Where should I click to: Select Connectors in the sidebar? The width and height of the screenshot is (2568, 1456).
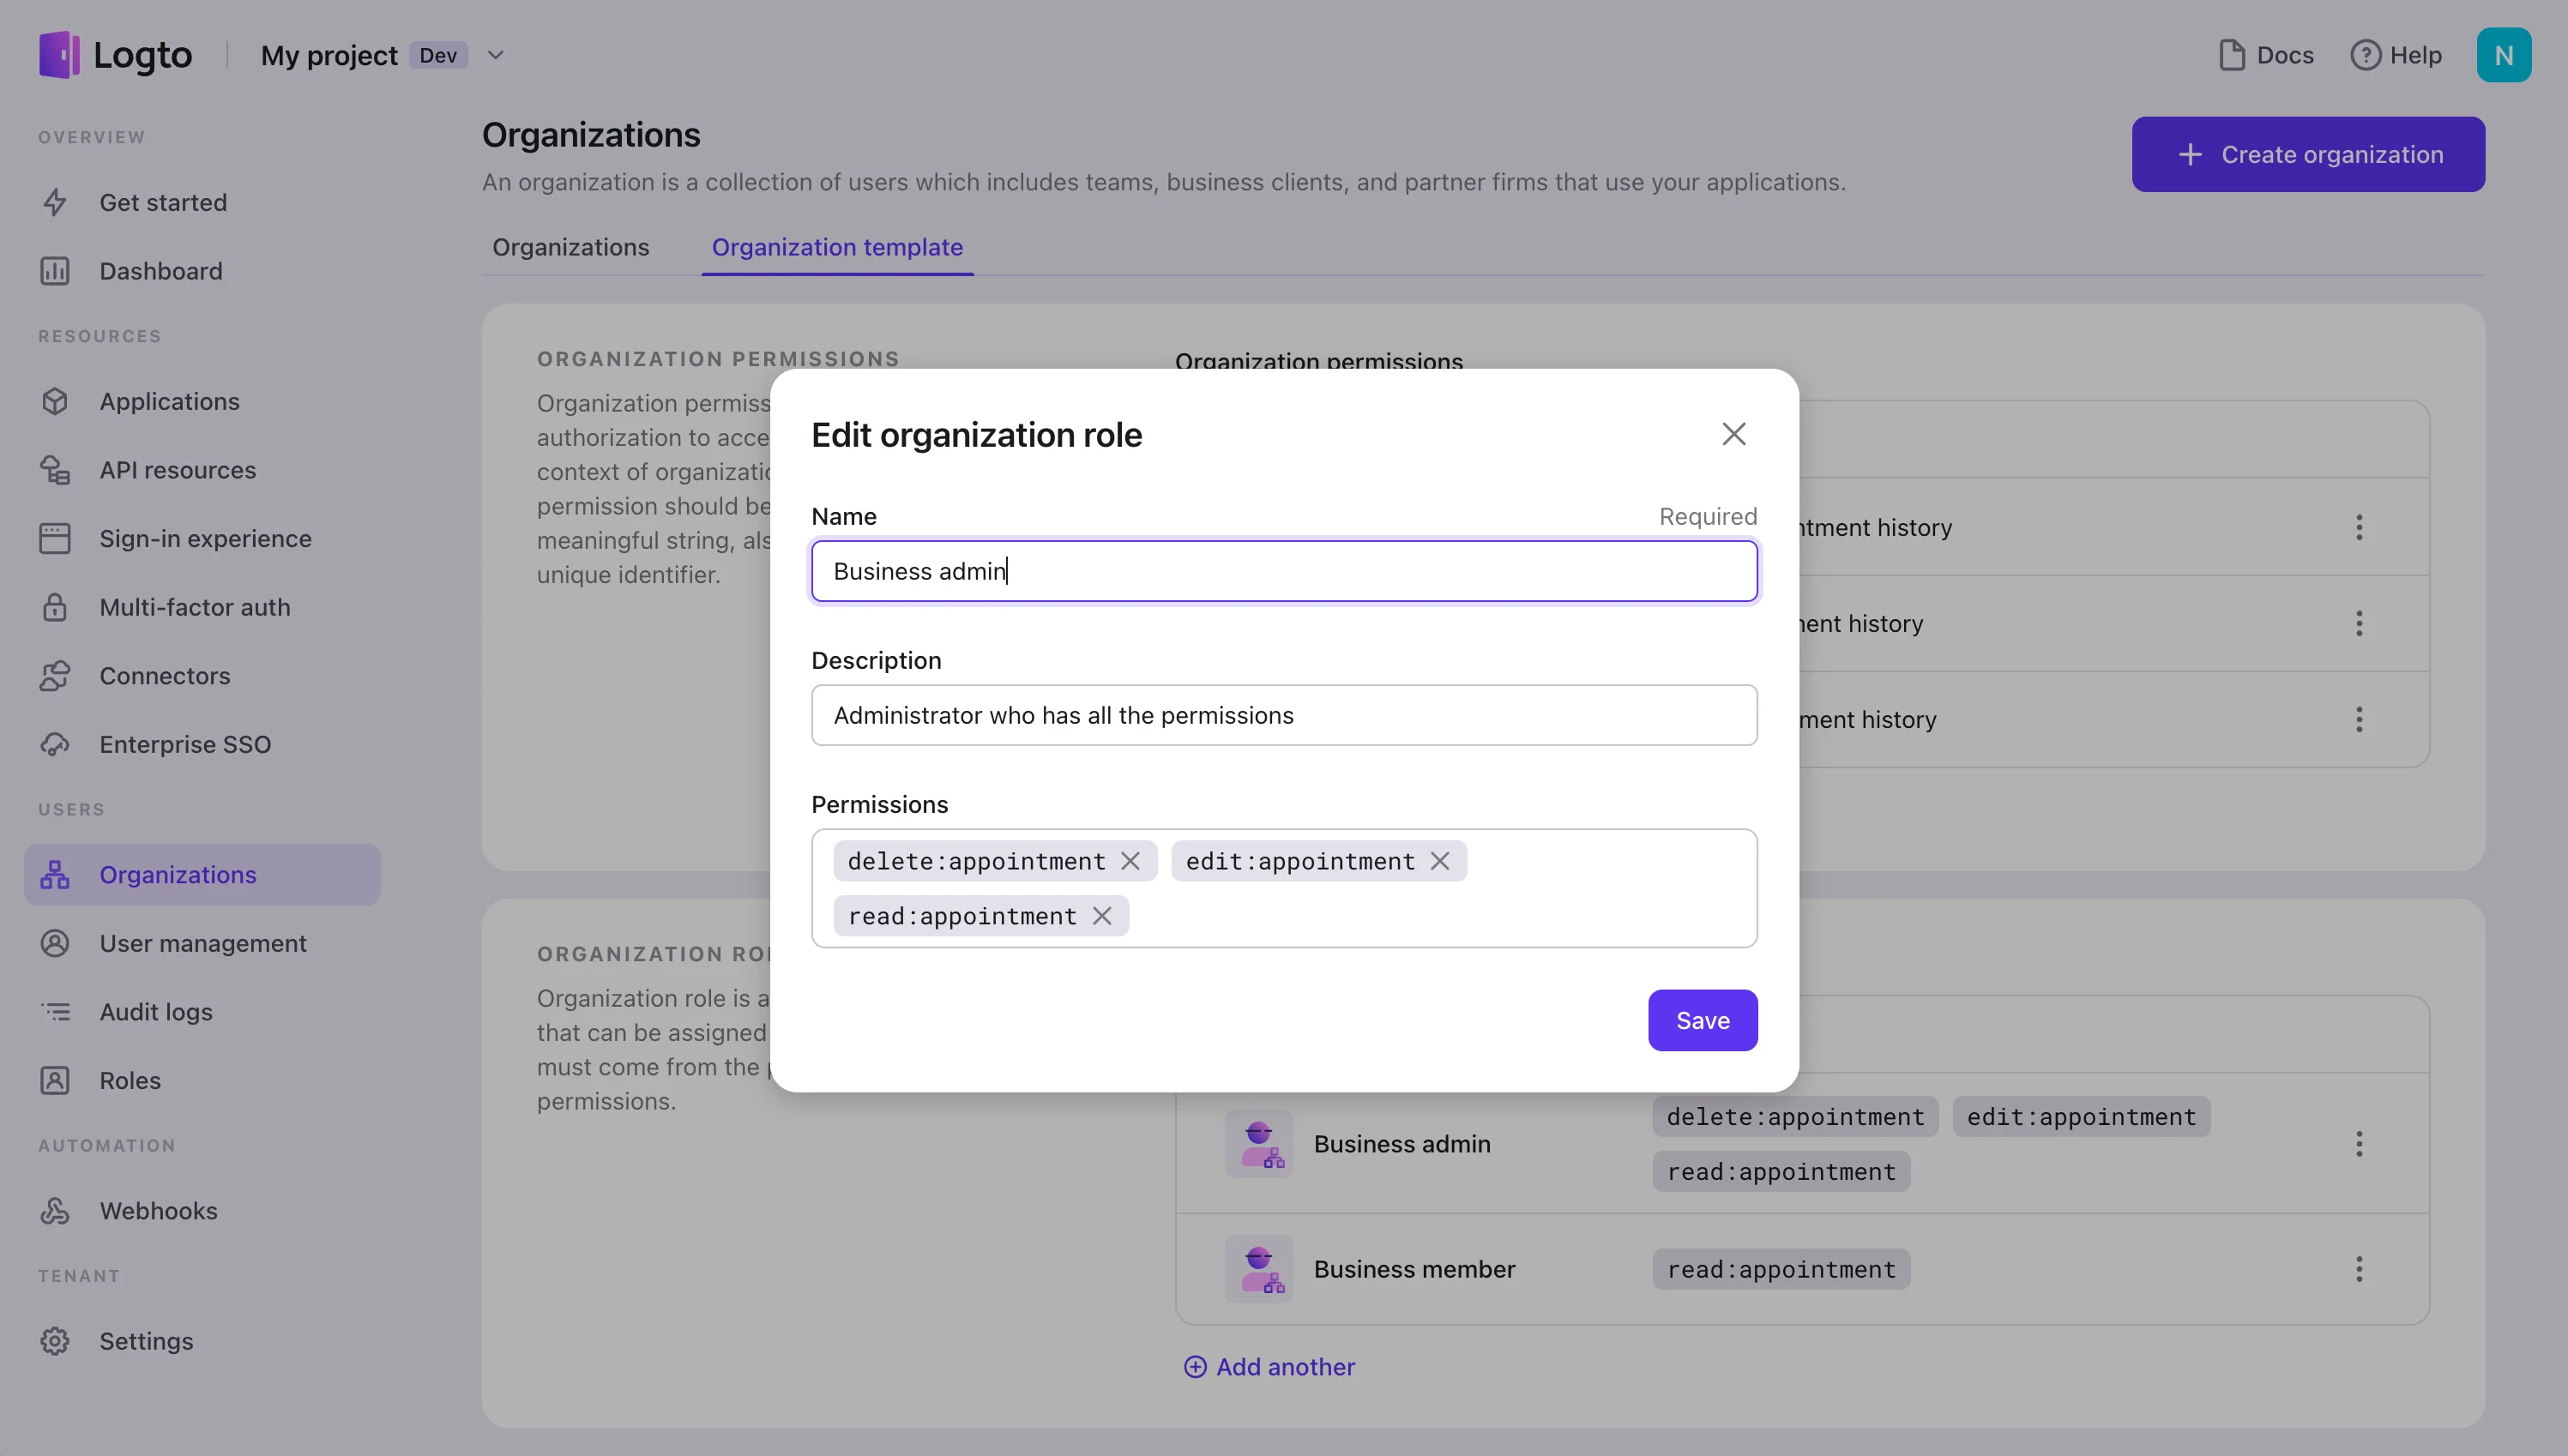165,675
